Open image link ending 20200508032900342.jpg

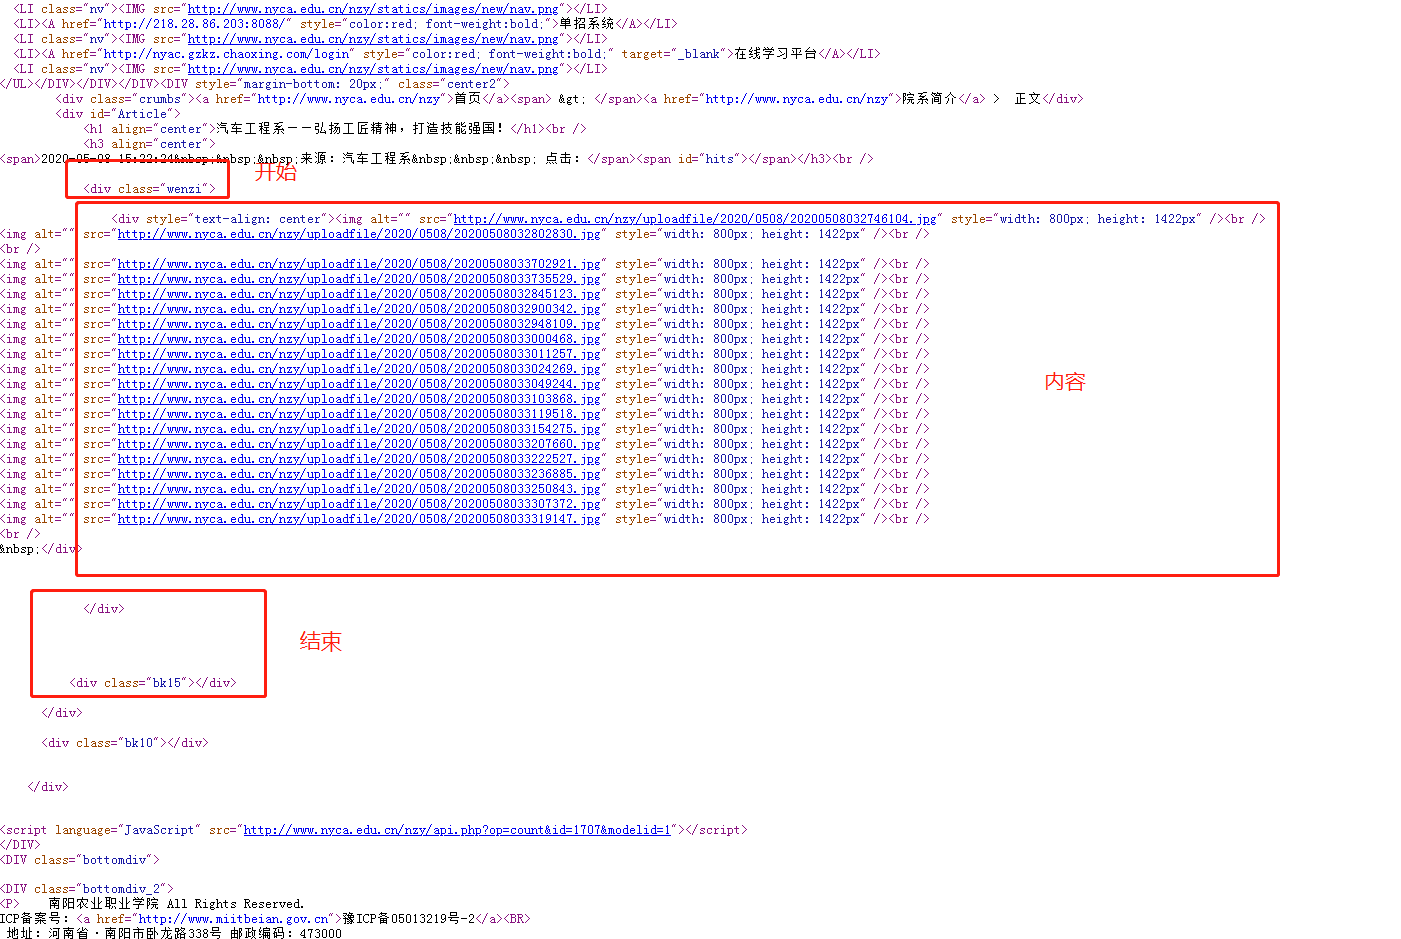click(x=359, y=309)
